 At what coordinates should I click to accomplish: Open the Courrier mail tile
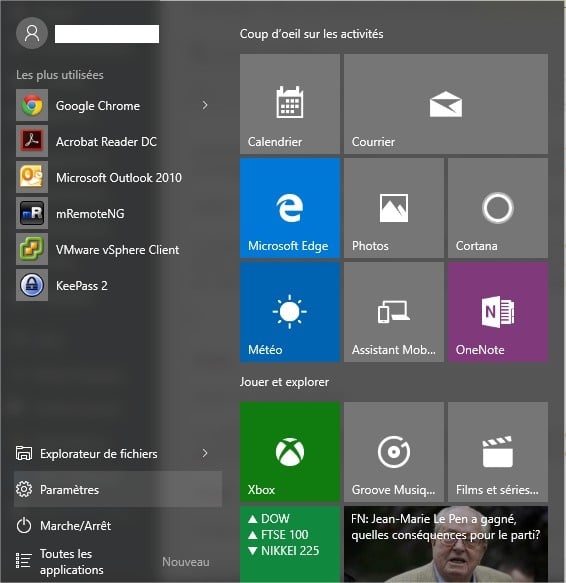(446, 104)
